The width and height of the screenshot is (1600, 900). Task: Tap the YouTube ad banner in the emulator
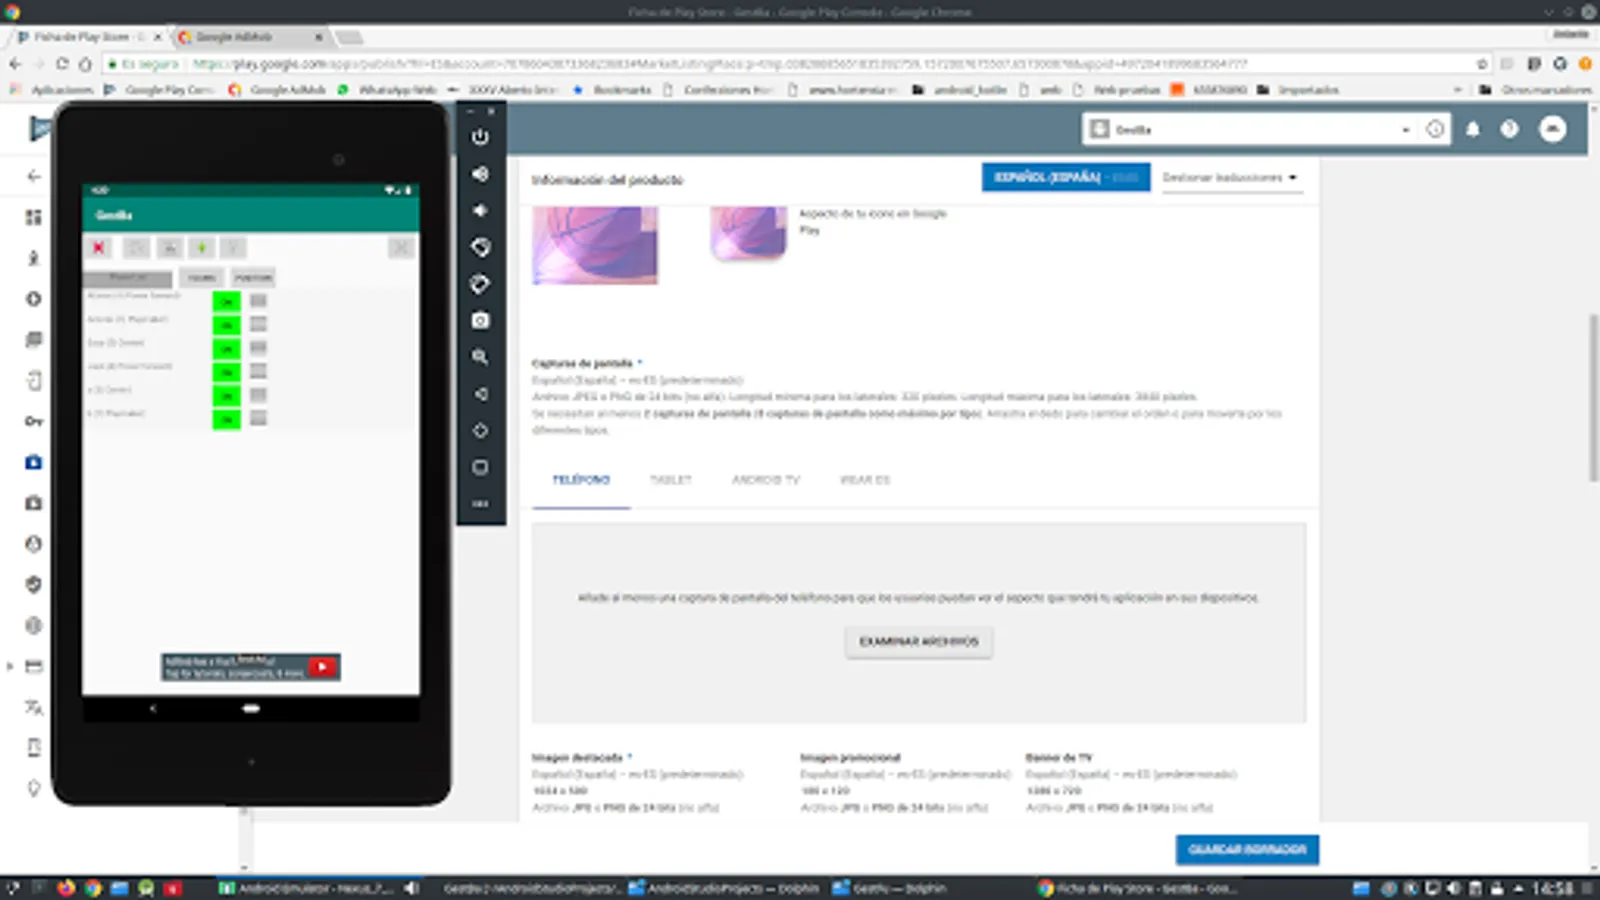[x=251, y=667]
